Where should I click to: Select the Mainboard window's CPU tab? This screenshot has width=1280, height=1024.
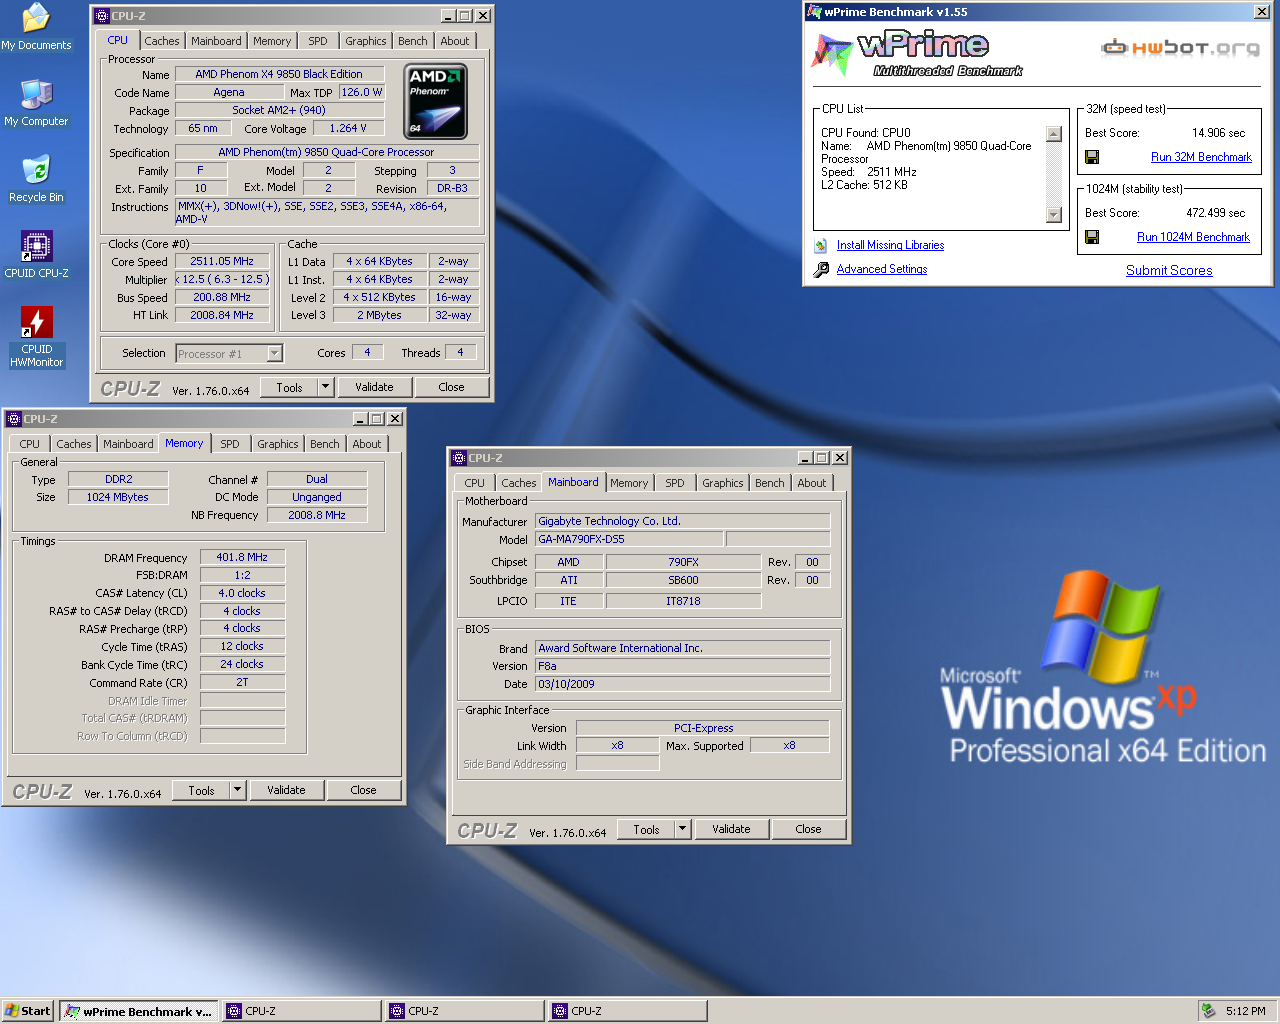475,483
